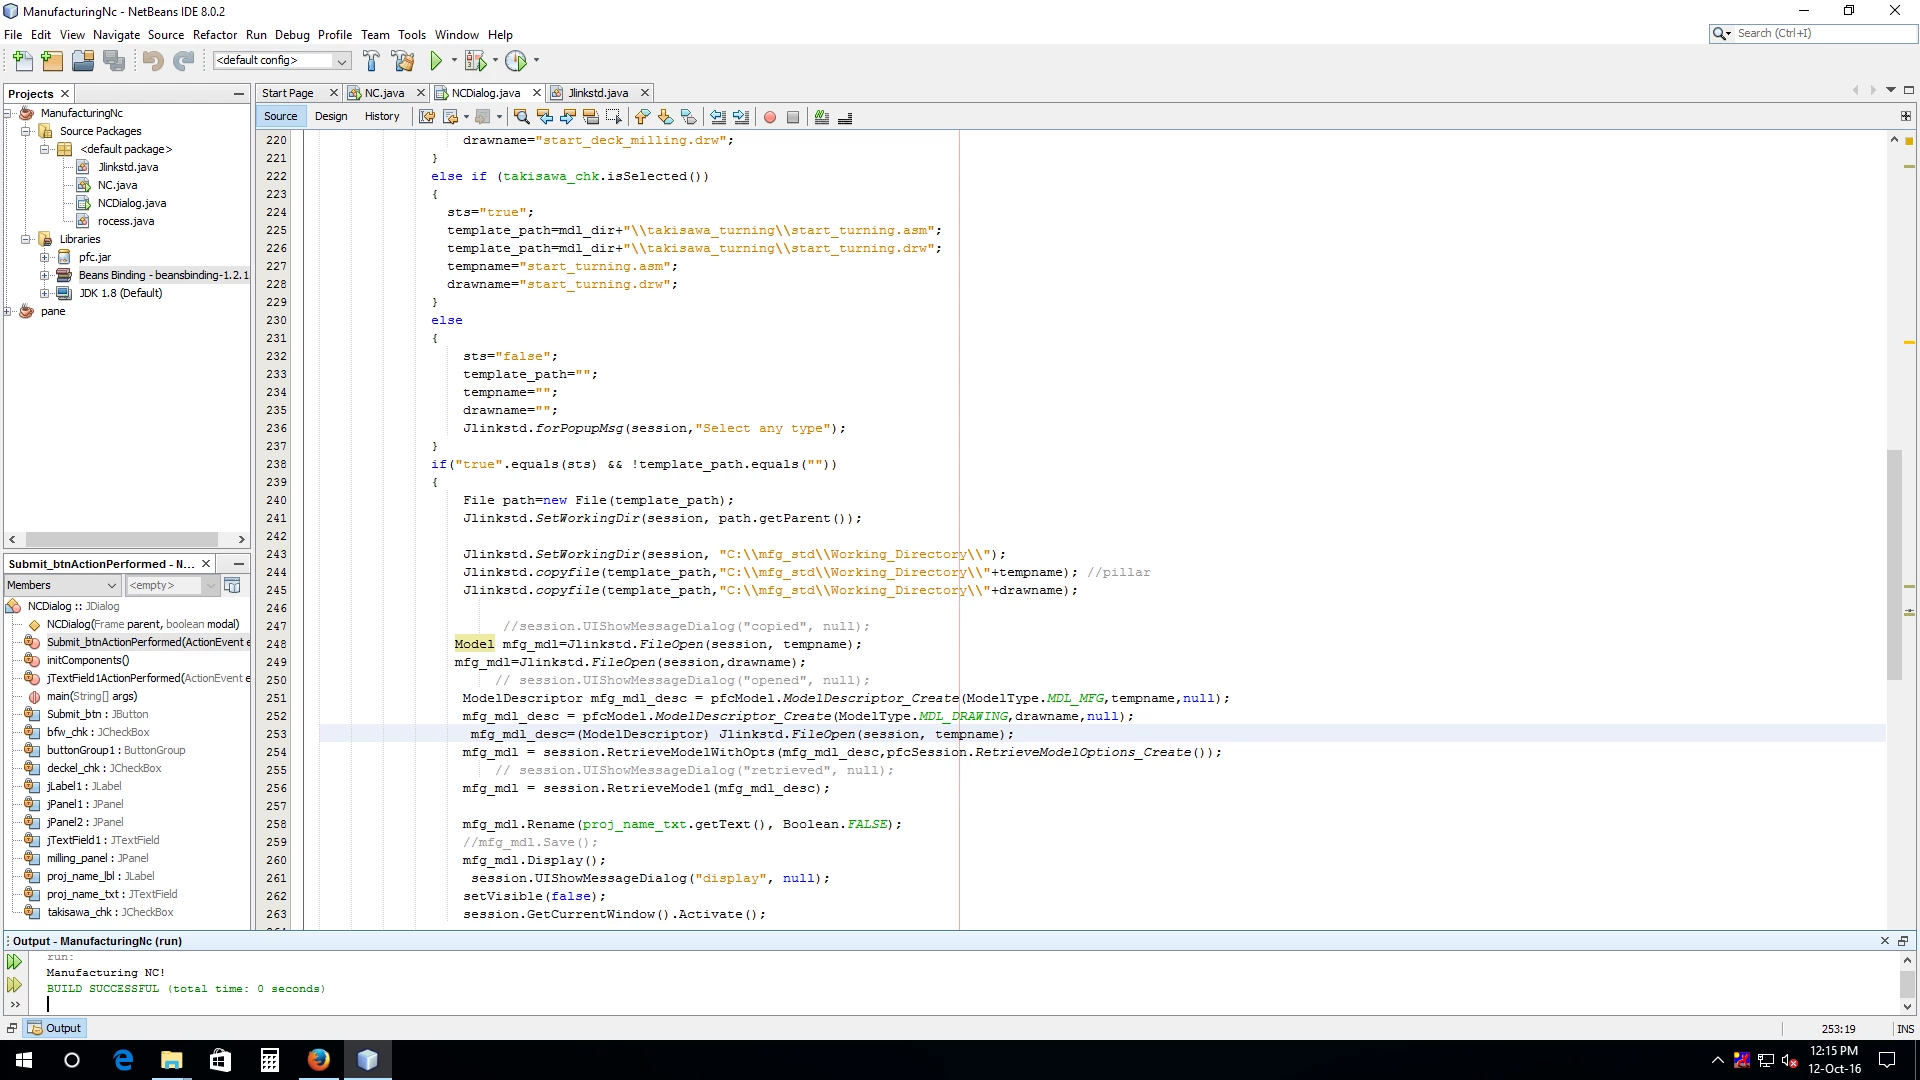The height and width of the screenshot is (1080, 1920).
Task: Click Previous Bookmark icon
Action: pos(642,117)
